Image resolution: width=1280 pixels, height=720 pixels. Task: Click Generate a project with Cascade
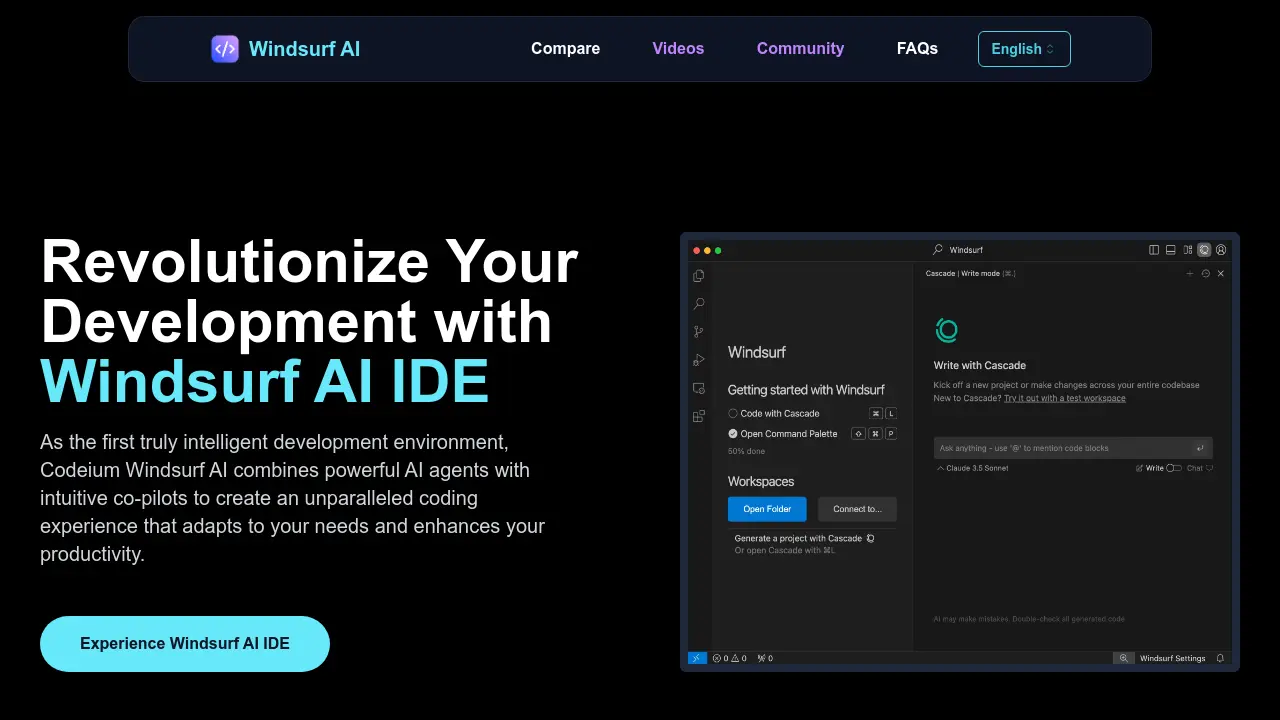pyautogui.click(x=804, y=538)
